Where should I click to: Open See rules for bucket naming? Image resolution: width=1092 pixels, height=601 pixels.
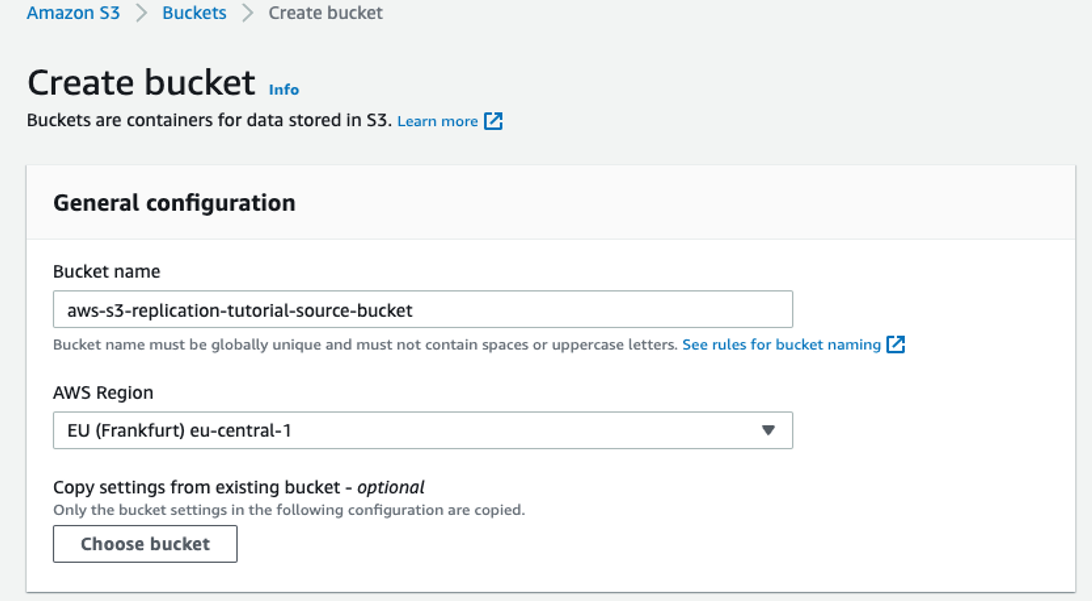781,344
